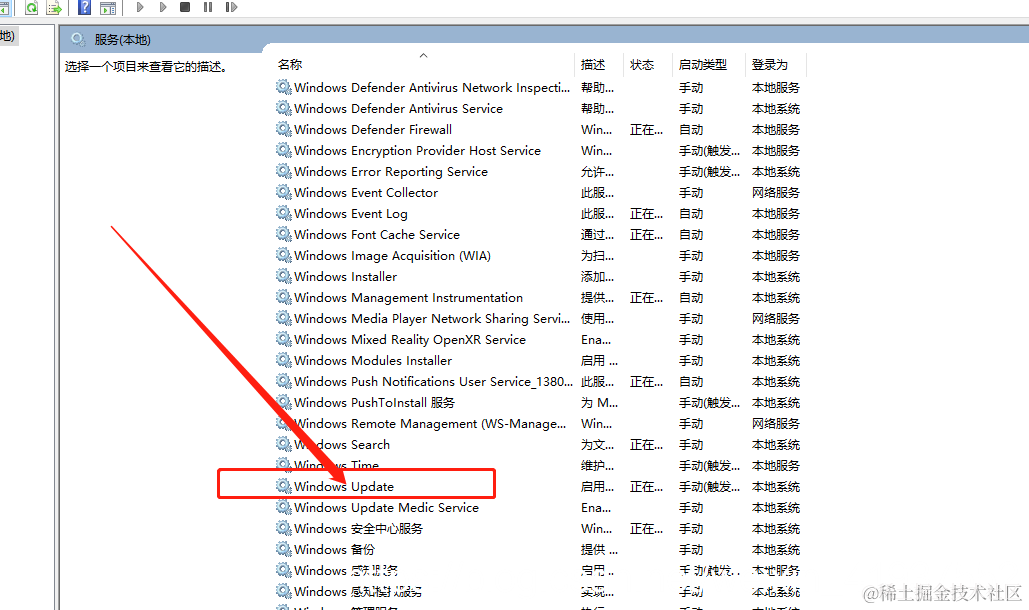Click 手动(触发... startup type of Windows Update
1029x610 pixels.
point(709,487)
